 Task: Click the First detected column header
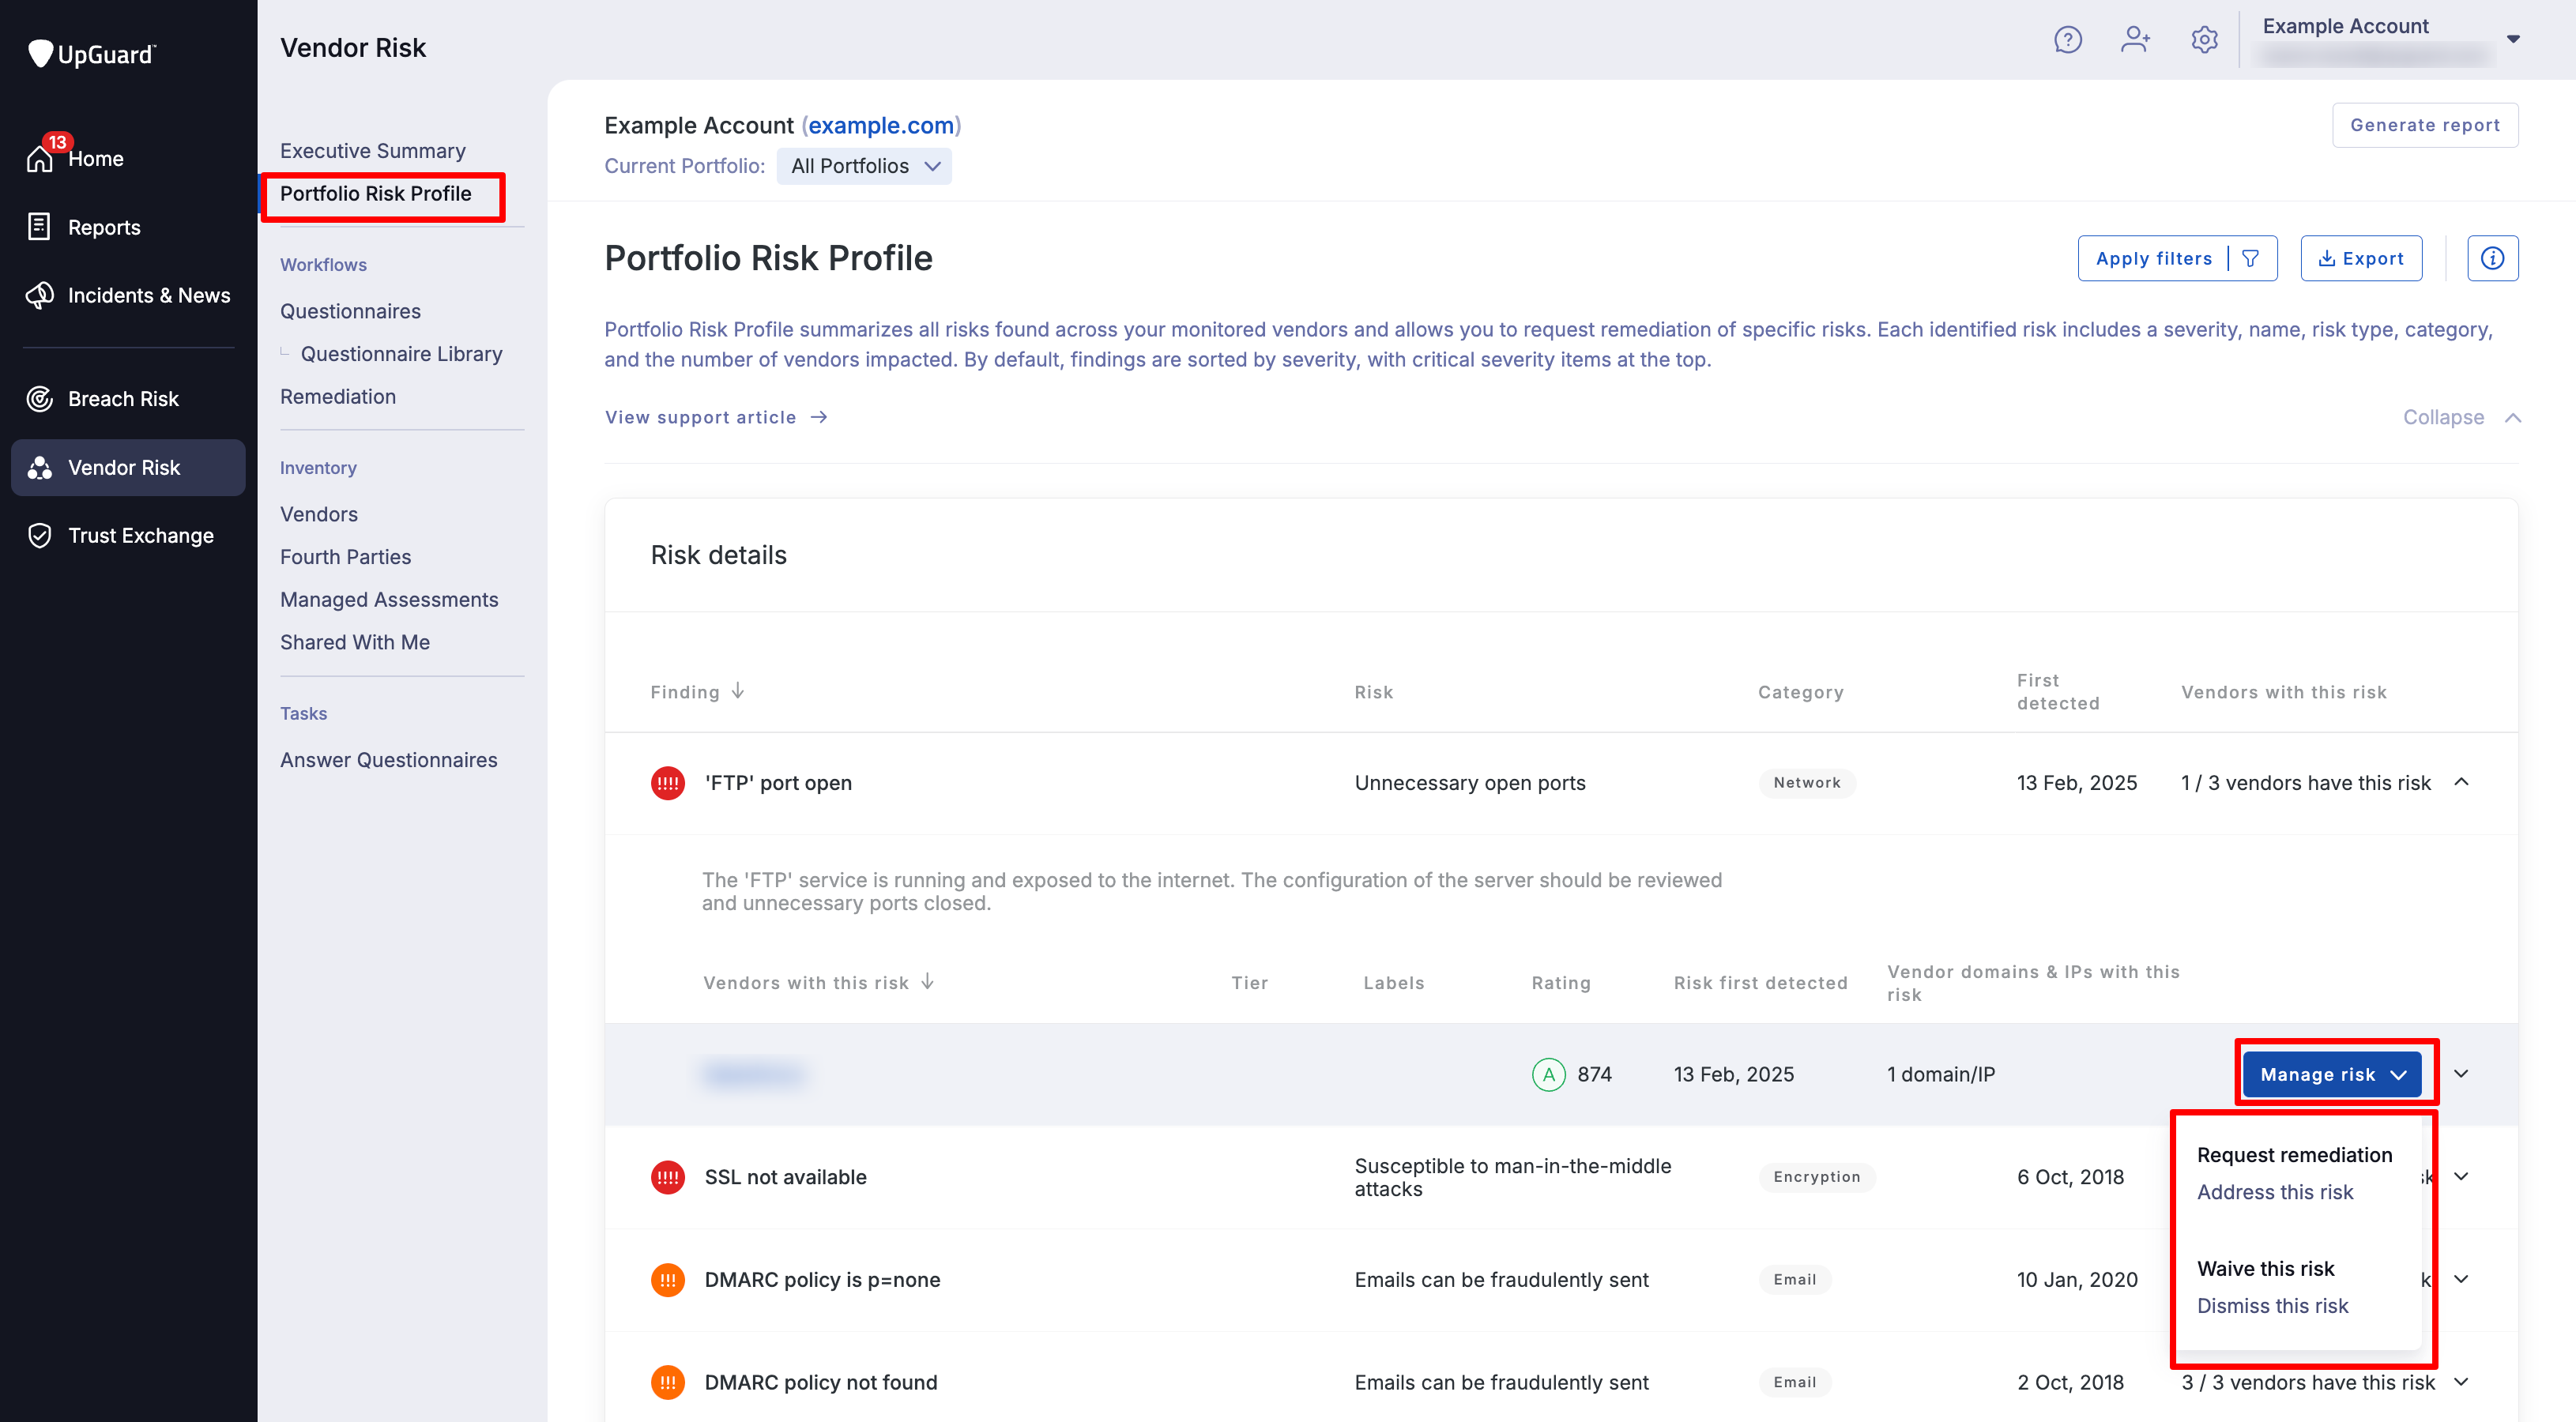point(2057,691)
